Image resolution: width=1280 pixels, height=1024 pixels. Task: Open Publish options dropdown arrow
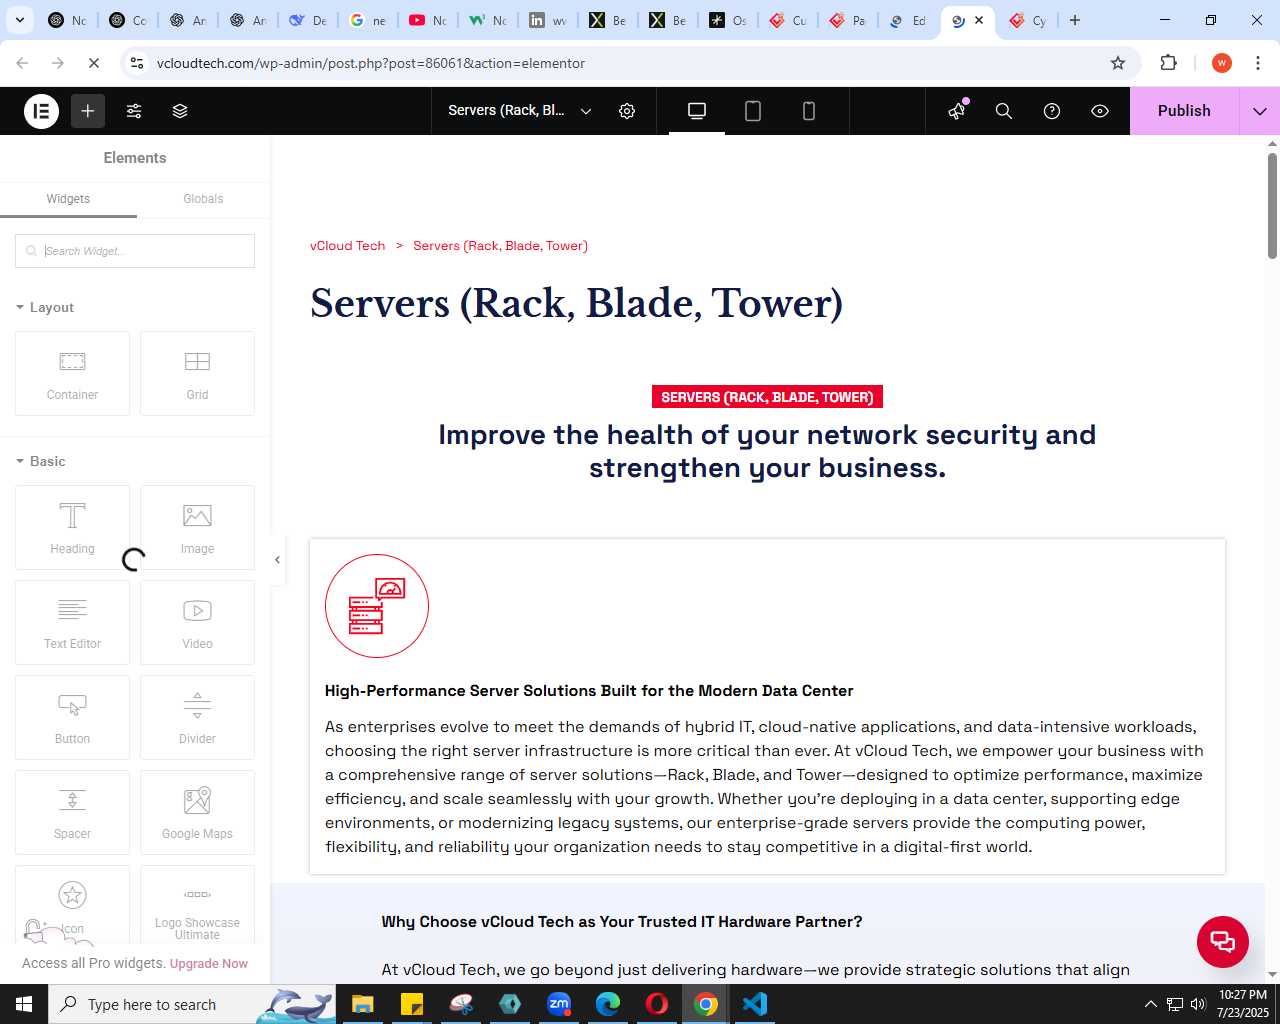point(1260,111)
